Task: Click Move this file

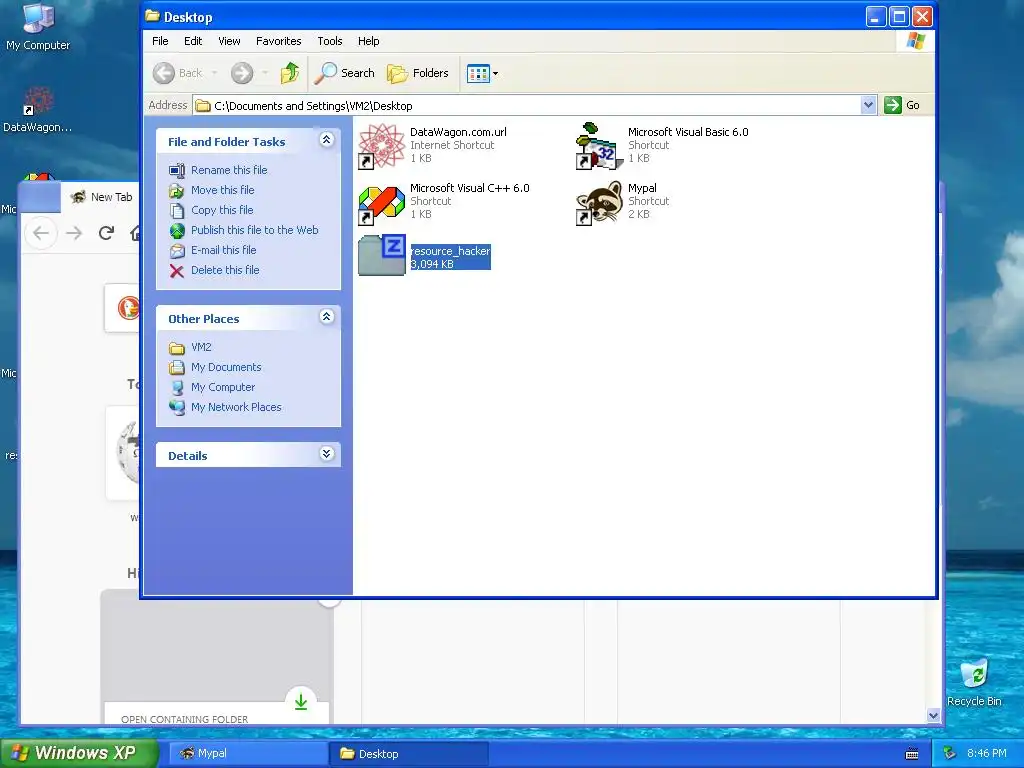Action: click(223, 190)
